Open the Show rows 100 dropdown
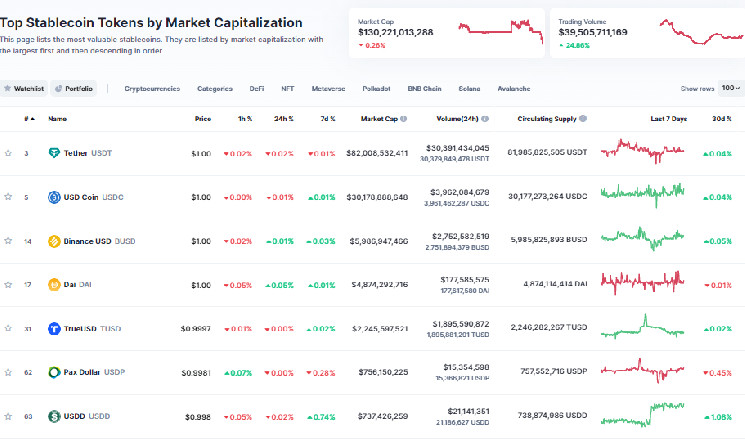 pyautogui.click(x=730, y=88)
